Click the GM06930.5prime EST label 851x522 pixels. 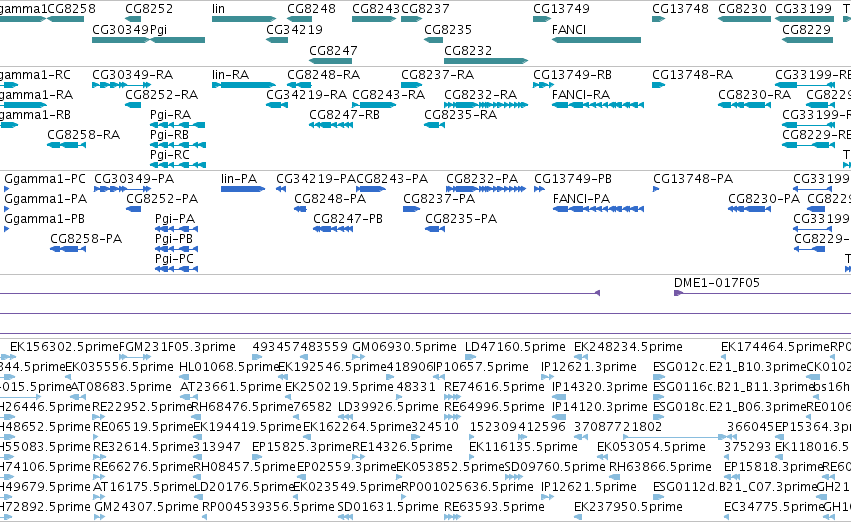[404, 347]
